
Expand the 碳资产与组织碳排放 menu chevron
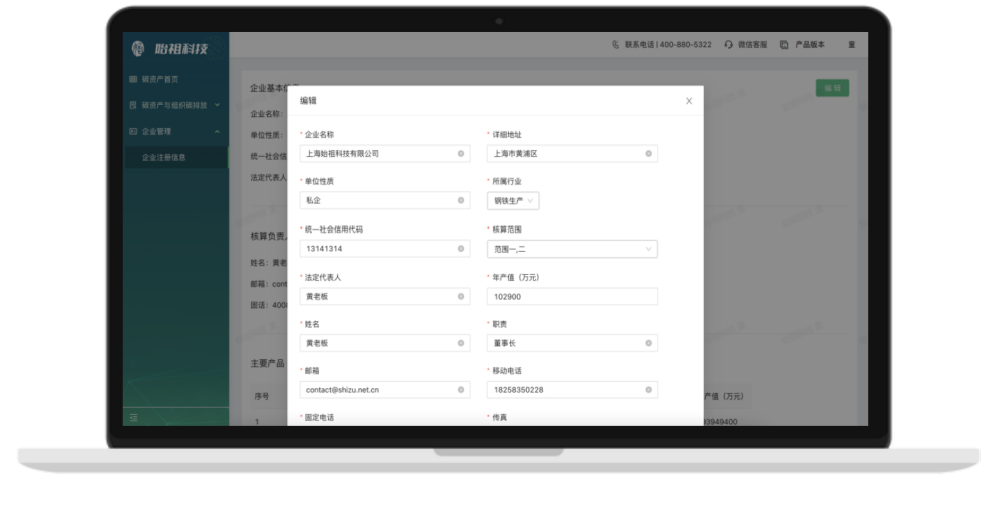coord(217,105)
